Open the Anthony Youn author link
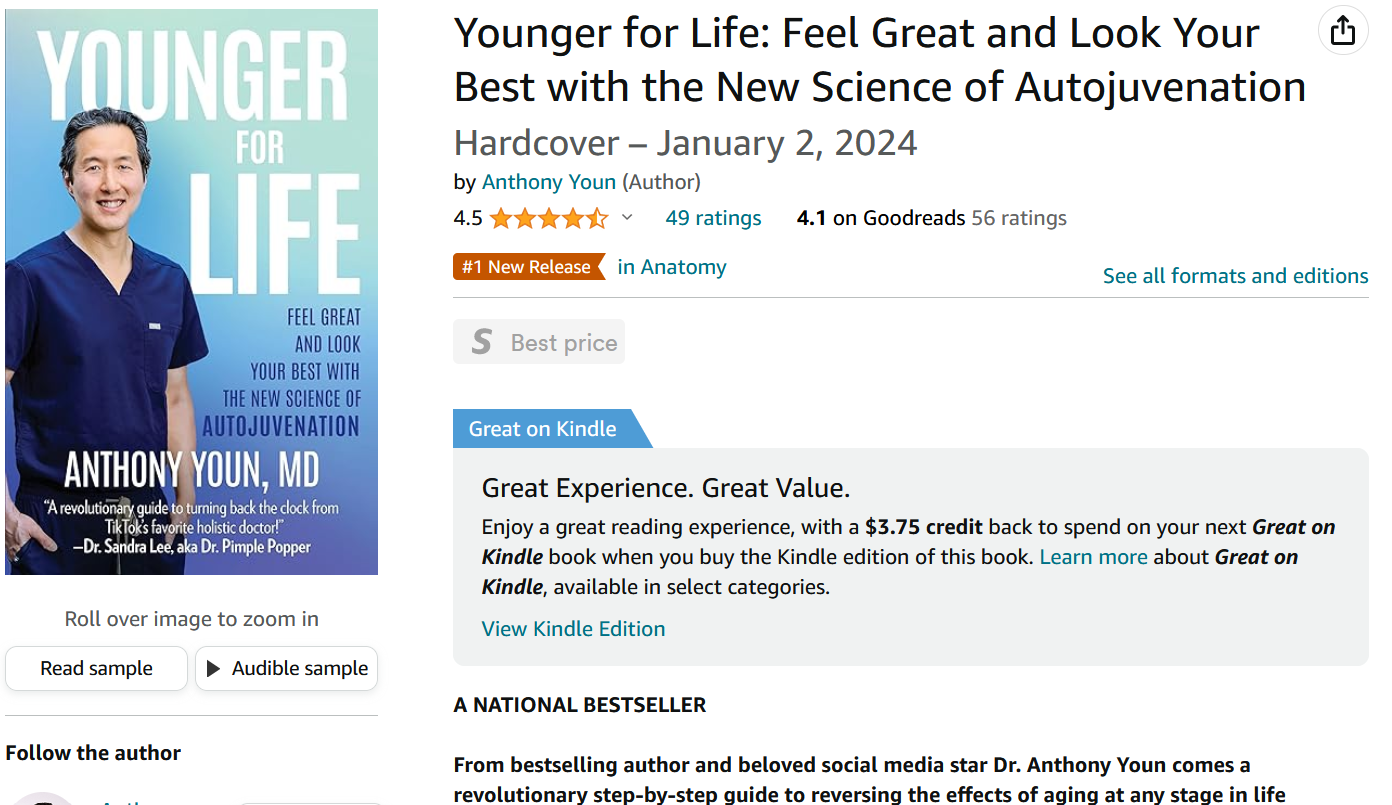 (549, 182)
